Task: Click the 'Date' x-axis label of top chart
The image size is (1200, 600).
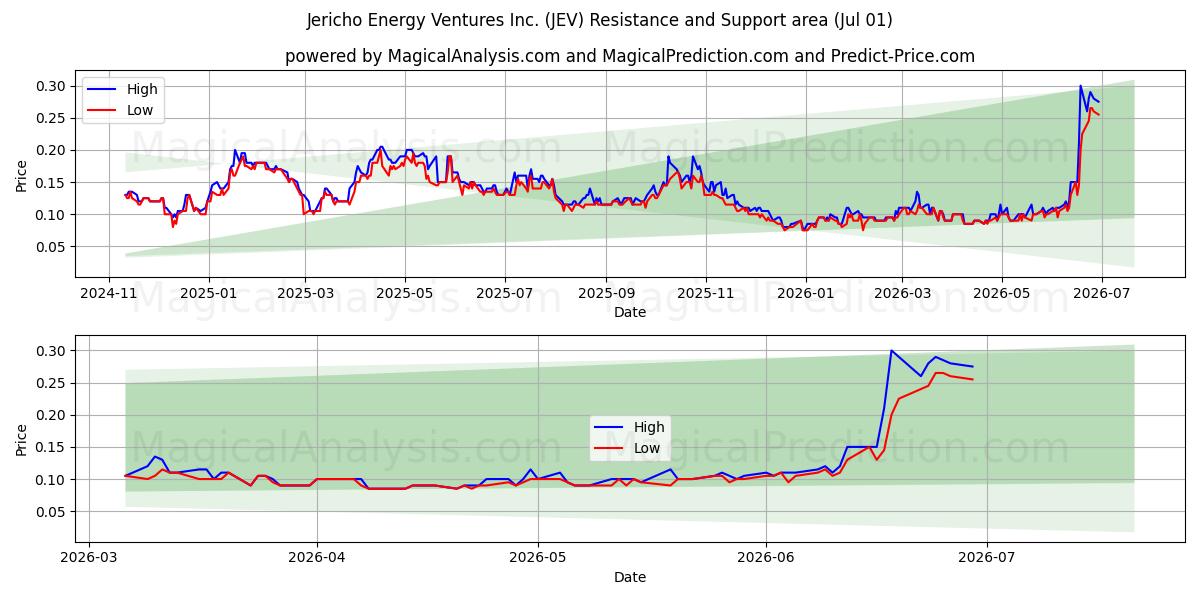Action: pyautogui.click(x=630, y=312)
